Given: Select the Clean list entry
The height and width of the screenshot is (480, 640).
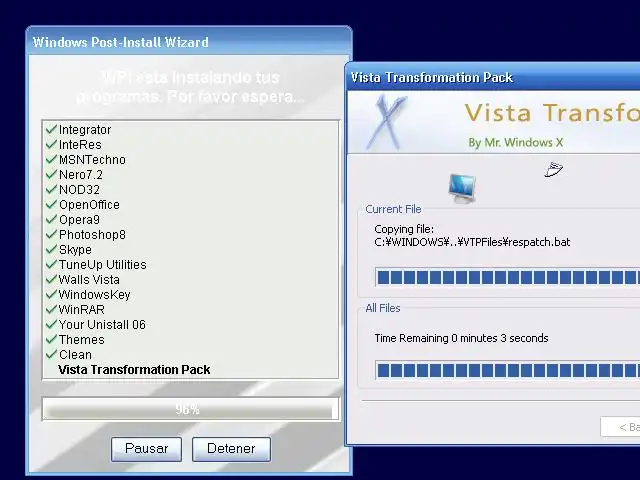Looking at the screenshot, I should [x=75, y=355].
